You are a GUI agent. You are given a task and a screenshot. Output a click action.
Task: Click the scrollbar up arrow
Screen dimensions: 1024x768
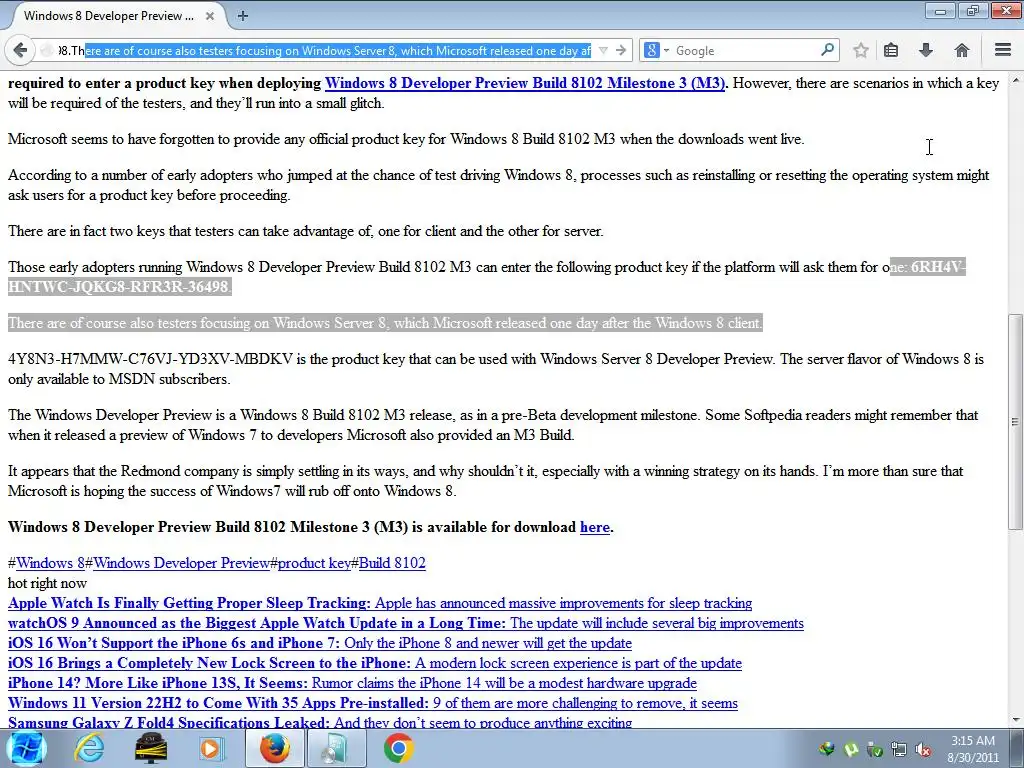1016,80
